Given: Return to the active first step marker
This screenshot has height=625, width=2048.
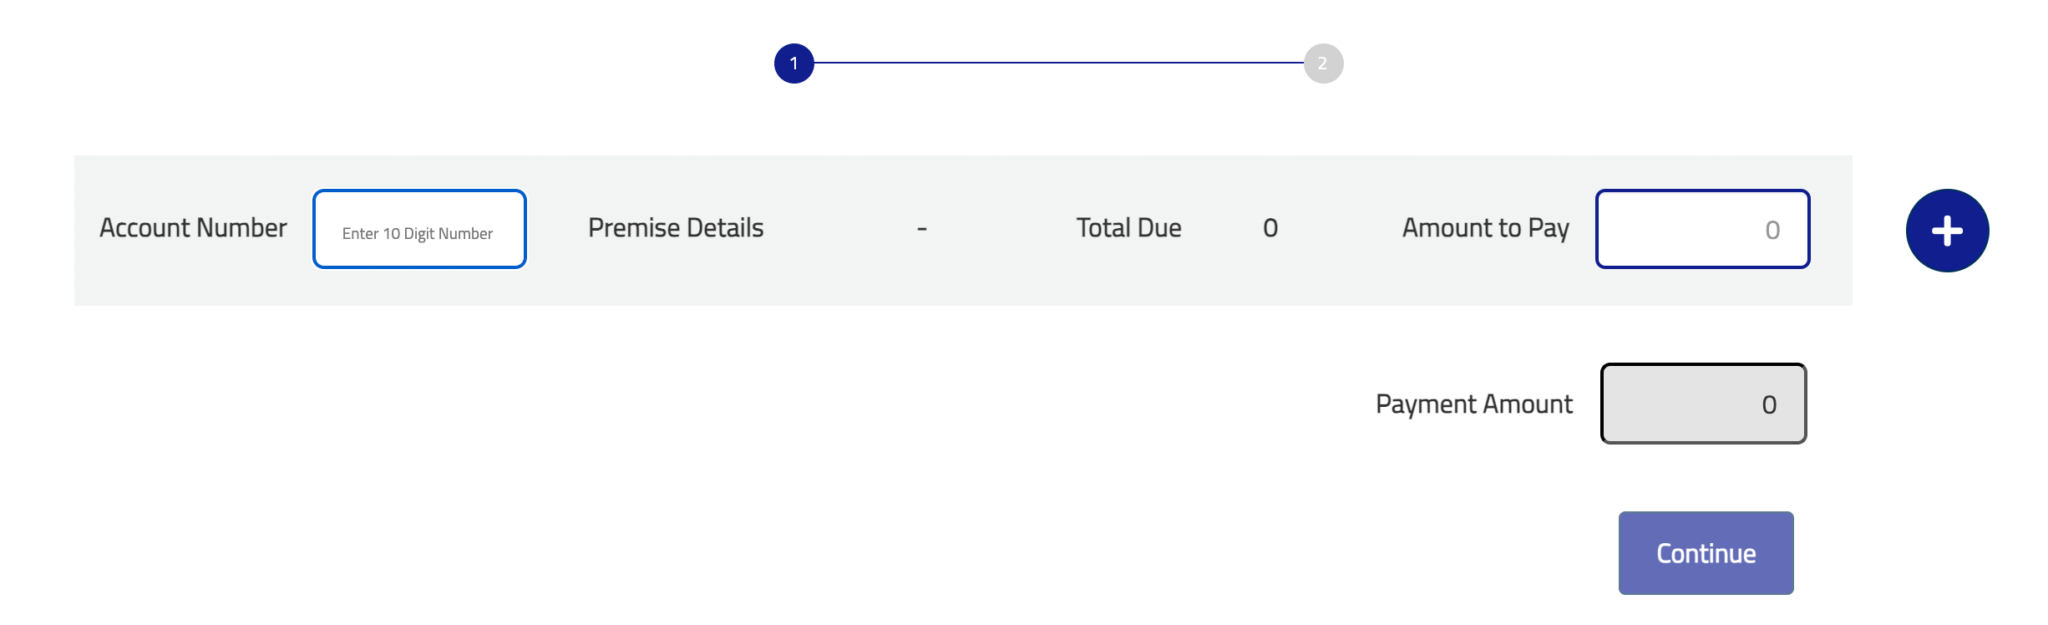Looking at the screenshot, I should (x=794, y=63).
